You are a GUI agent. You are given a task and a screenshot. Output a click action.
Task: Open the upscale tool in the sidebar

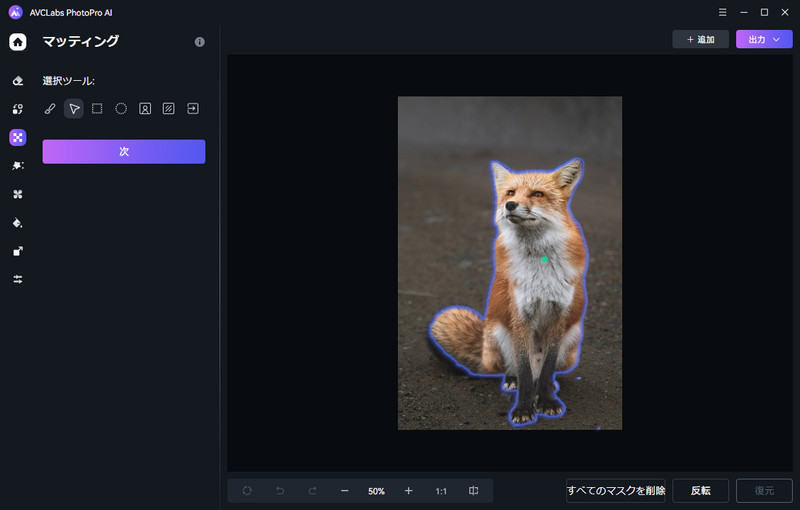click(x=18, y=251)
